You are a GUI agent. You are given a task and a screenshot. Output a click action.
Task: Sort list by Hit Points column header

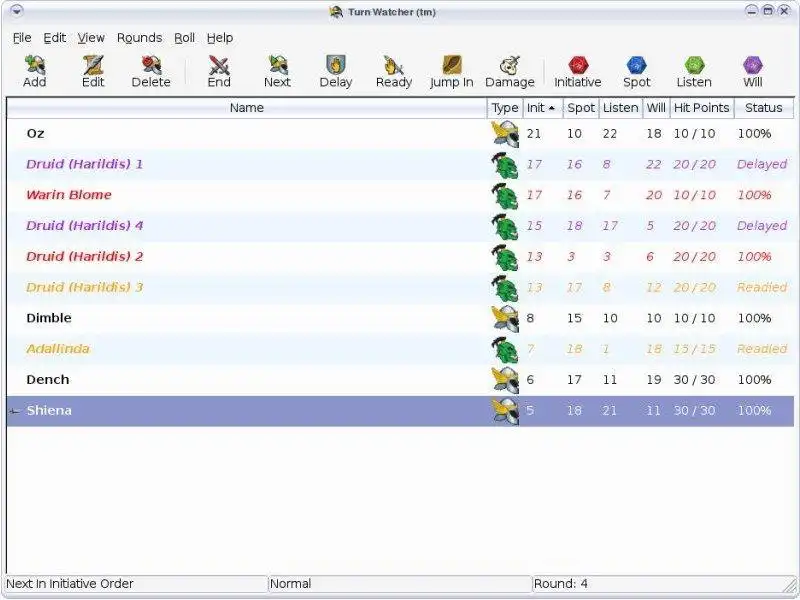pos(702,108)
